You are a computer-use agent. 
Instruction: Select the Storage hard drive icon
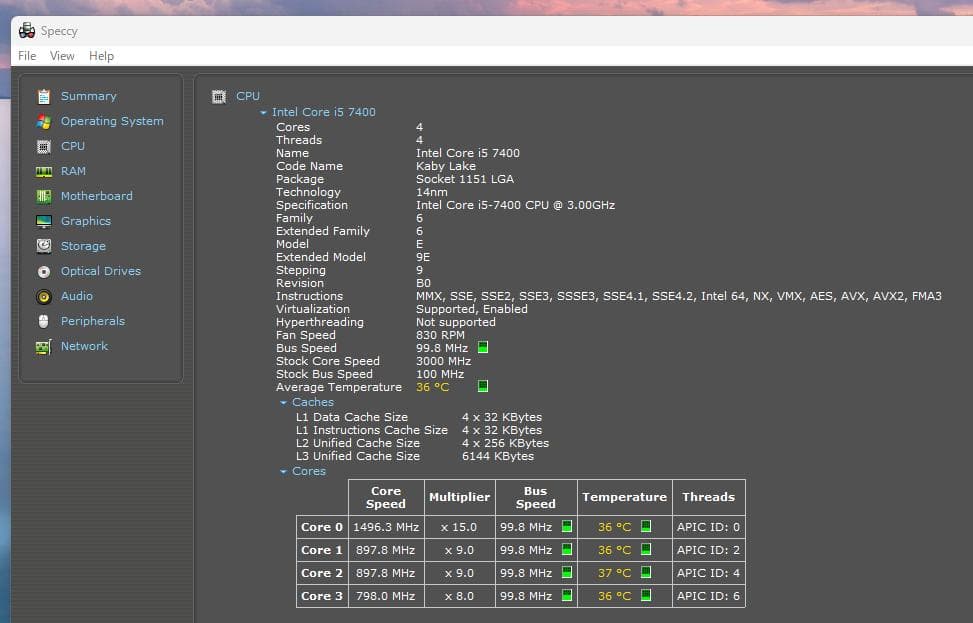click(x=43, y=246)
